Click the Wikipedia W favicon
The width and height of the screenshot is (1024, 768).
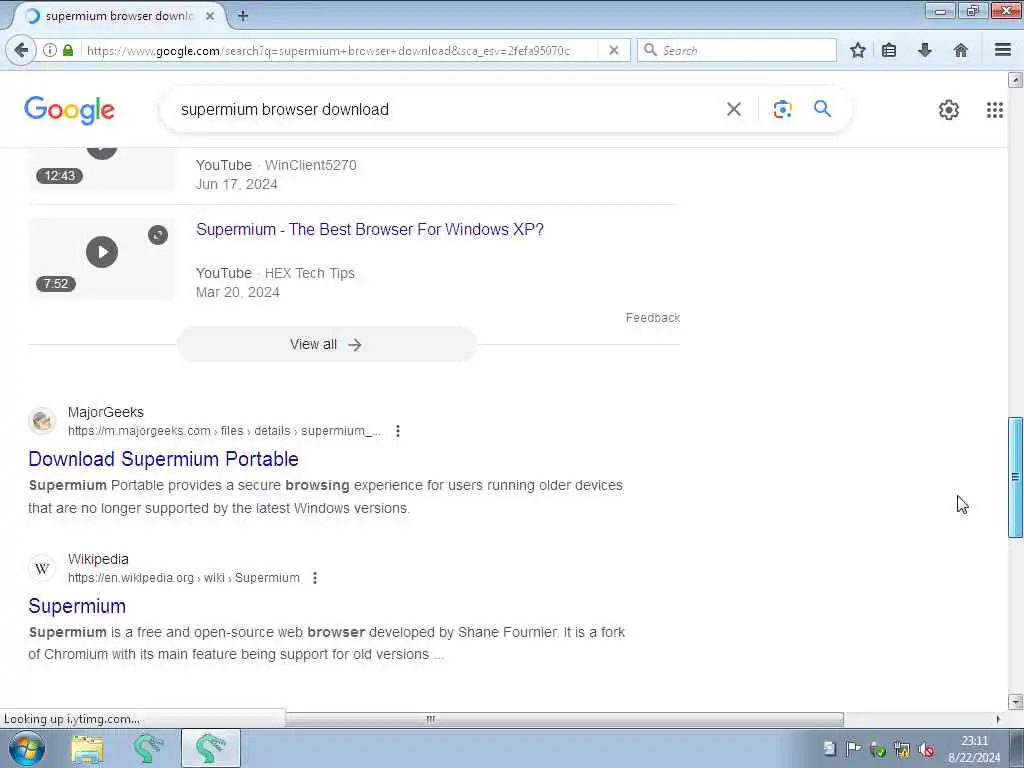(x=42, y=568)
